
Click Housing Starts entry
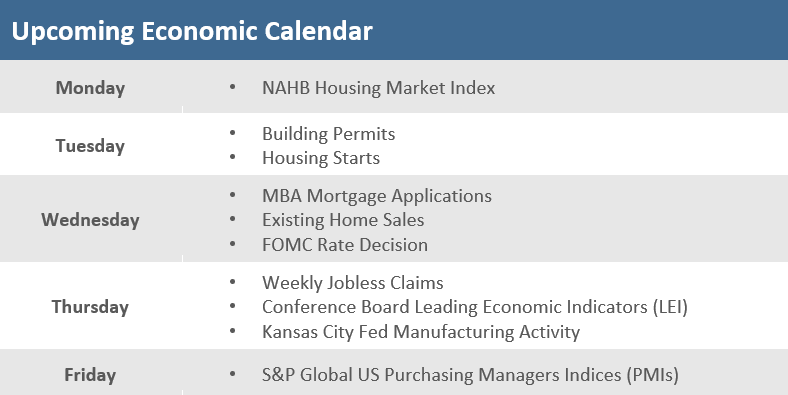tap(321, 158)
